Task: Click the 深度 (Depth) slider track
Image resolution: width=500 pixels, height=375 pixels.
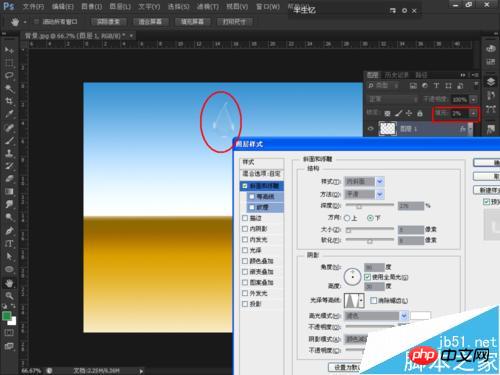Action: point(370,205)
